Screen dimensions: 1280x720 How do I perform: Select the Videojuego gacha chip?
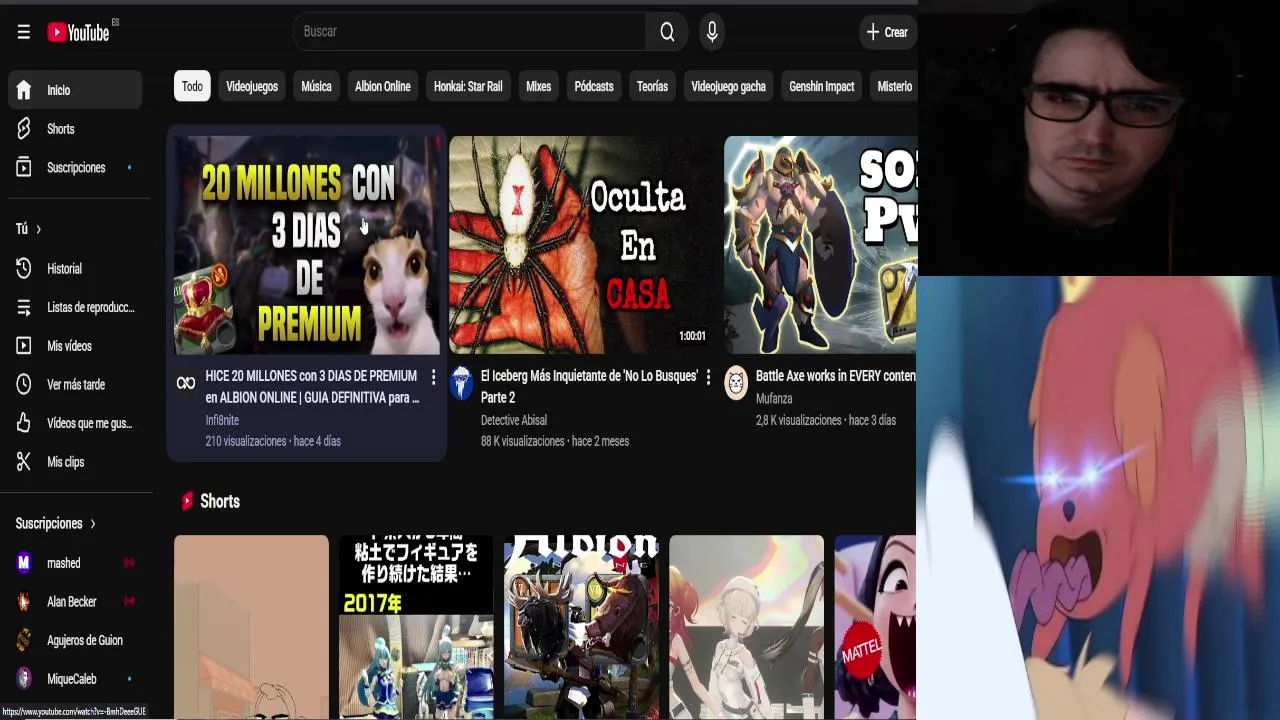coord(728,86)
